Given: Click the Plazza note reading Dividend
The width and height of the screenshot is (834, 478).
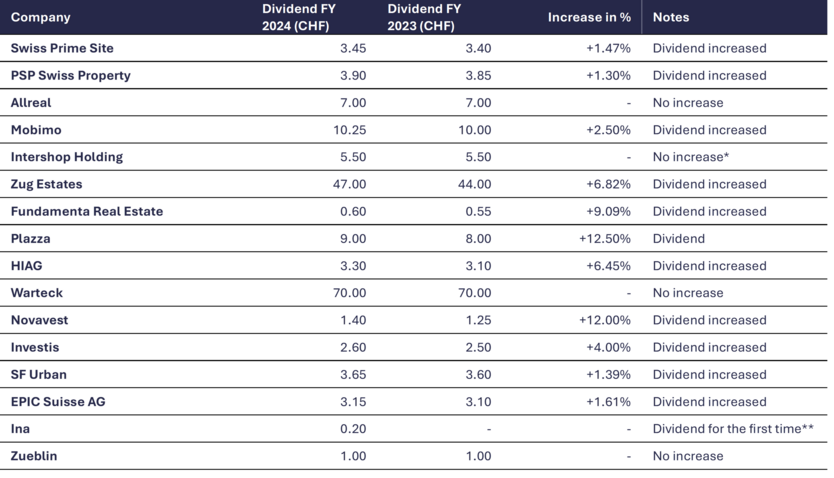Looking at the screenshot, I should tap(679, 238).
